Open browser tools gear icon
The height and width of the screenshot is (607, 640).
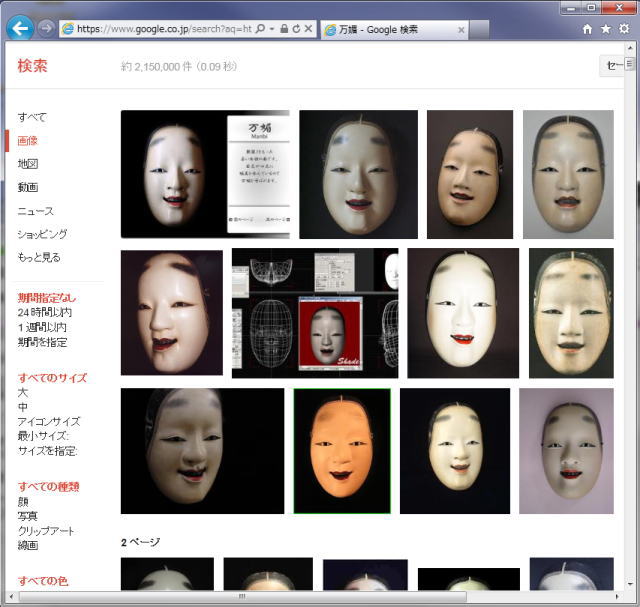click(624, 29)
